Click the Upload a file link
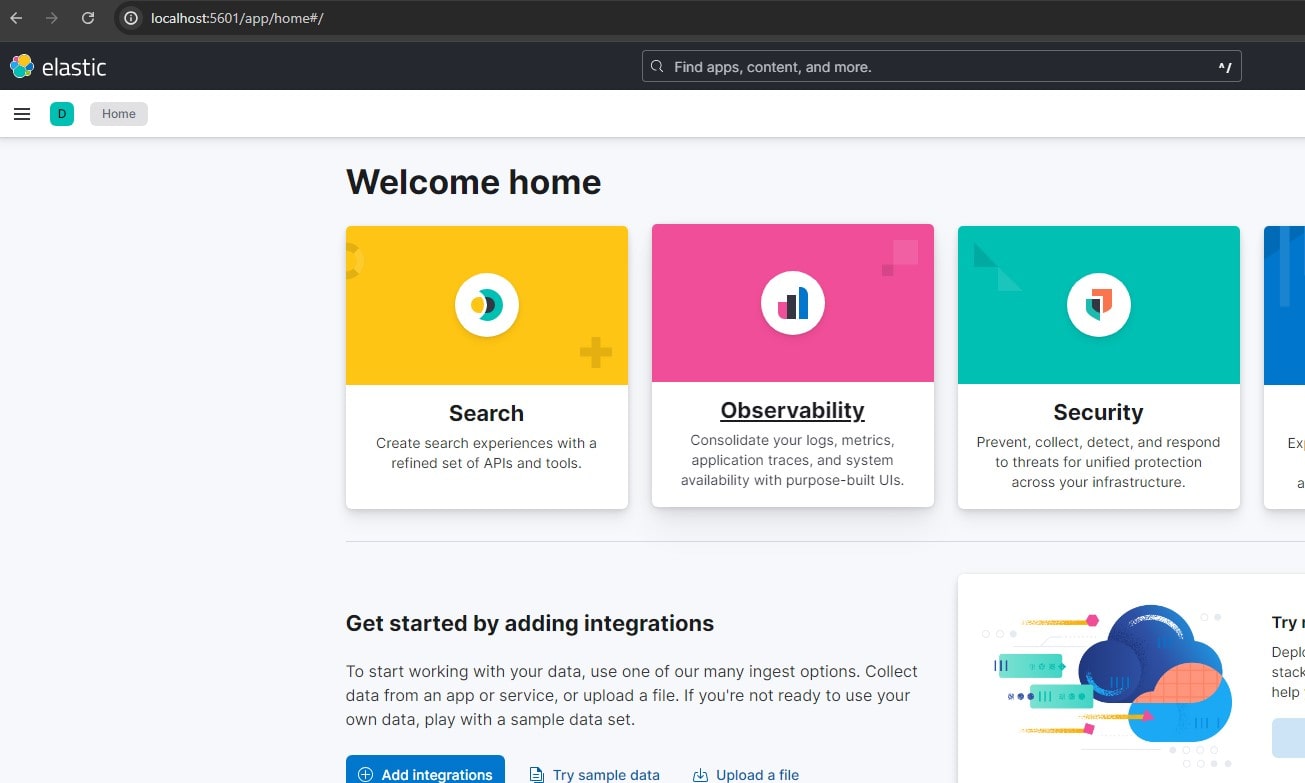Screen dimensions: 1305x783 pos(746,774)
